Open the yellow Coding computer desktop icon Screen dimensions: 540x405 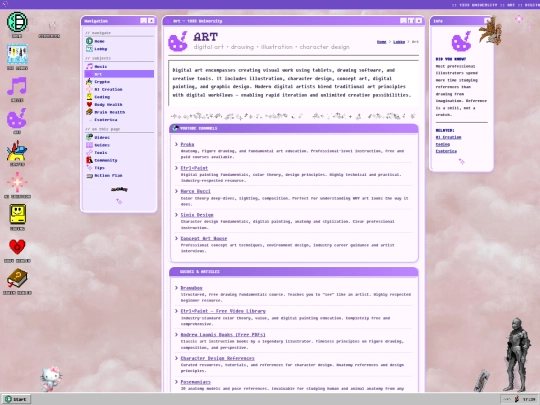[17, 214]
